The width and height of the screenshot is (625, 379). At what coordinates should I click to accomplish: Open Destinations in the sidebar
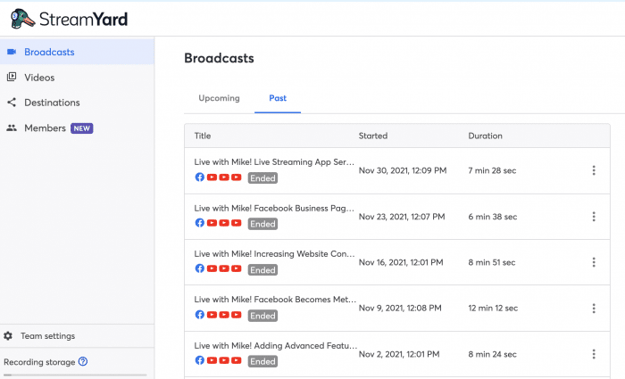[77, 102]
